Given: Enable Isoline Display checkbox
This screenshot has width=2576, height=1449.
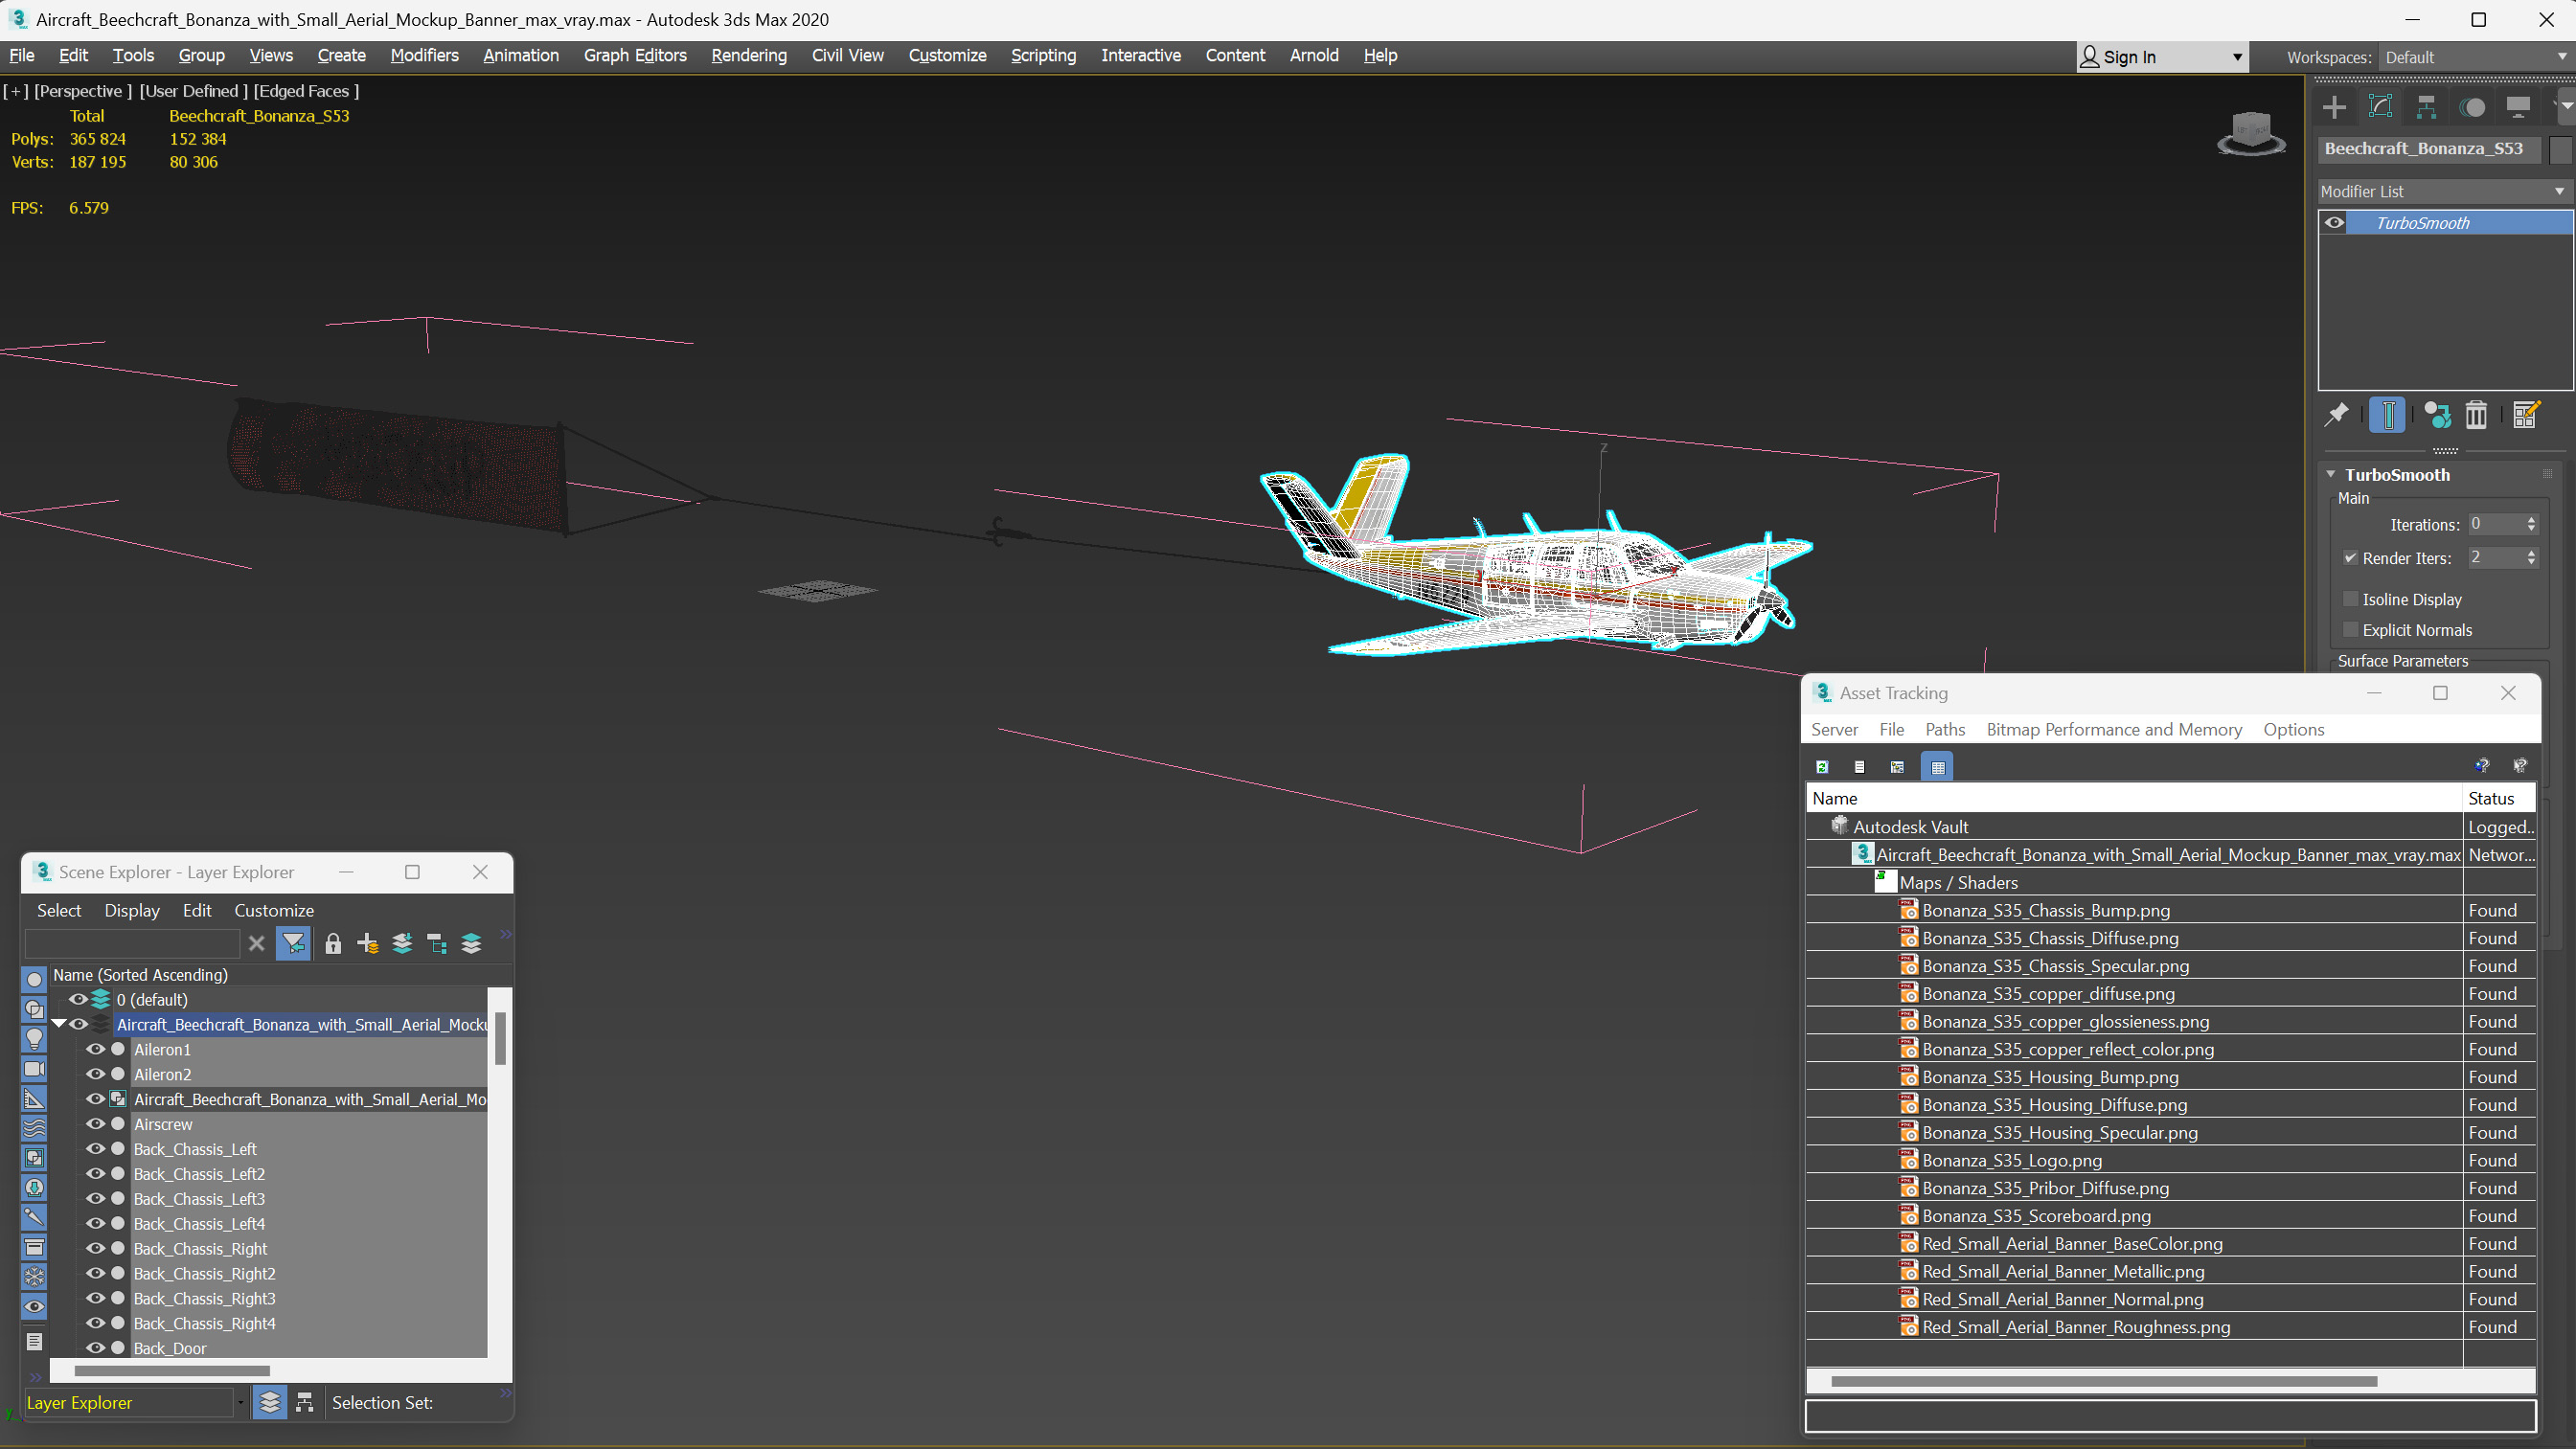Looking at the screenshot, I should point(2350,599).
